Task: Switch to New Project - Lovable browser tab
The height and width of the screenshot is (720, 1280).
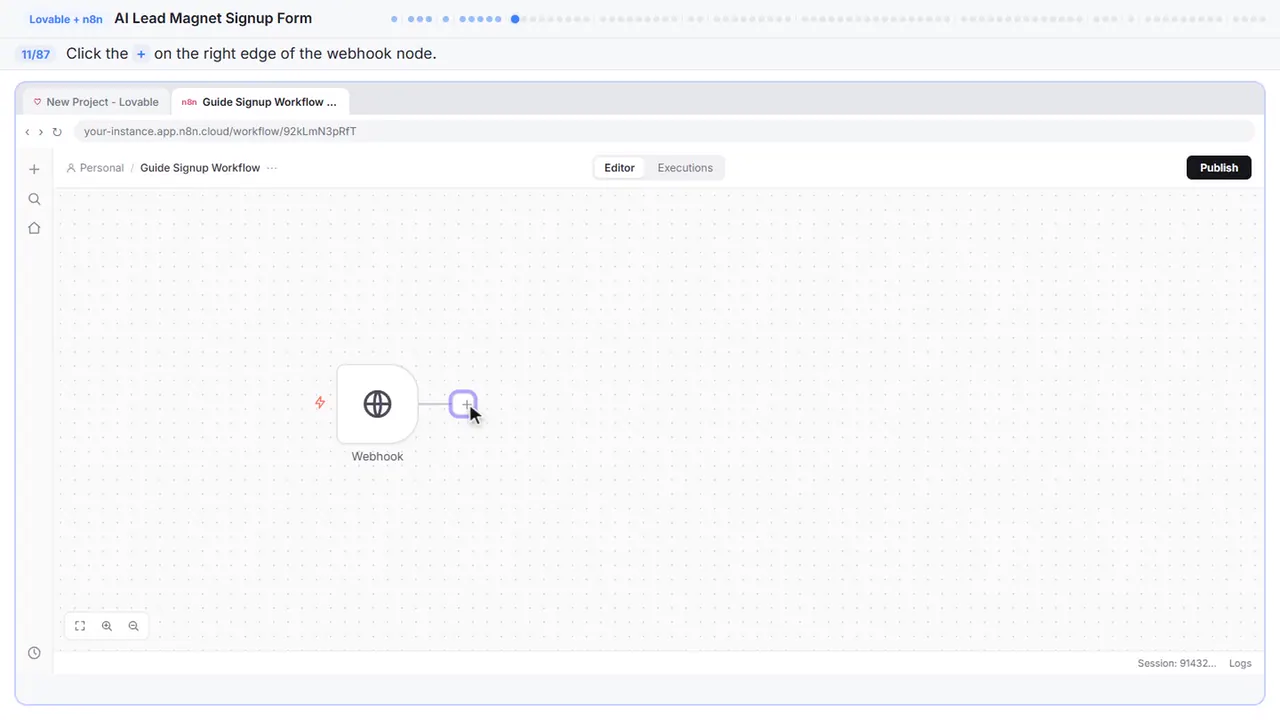Action: click(x=96, y=102)
